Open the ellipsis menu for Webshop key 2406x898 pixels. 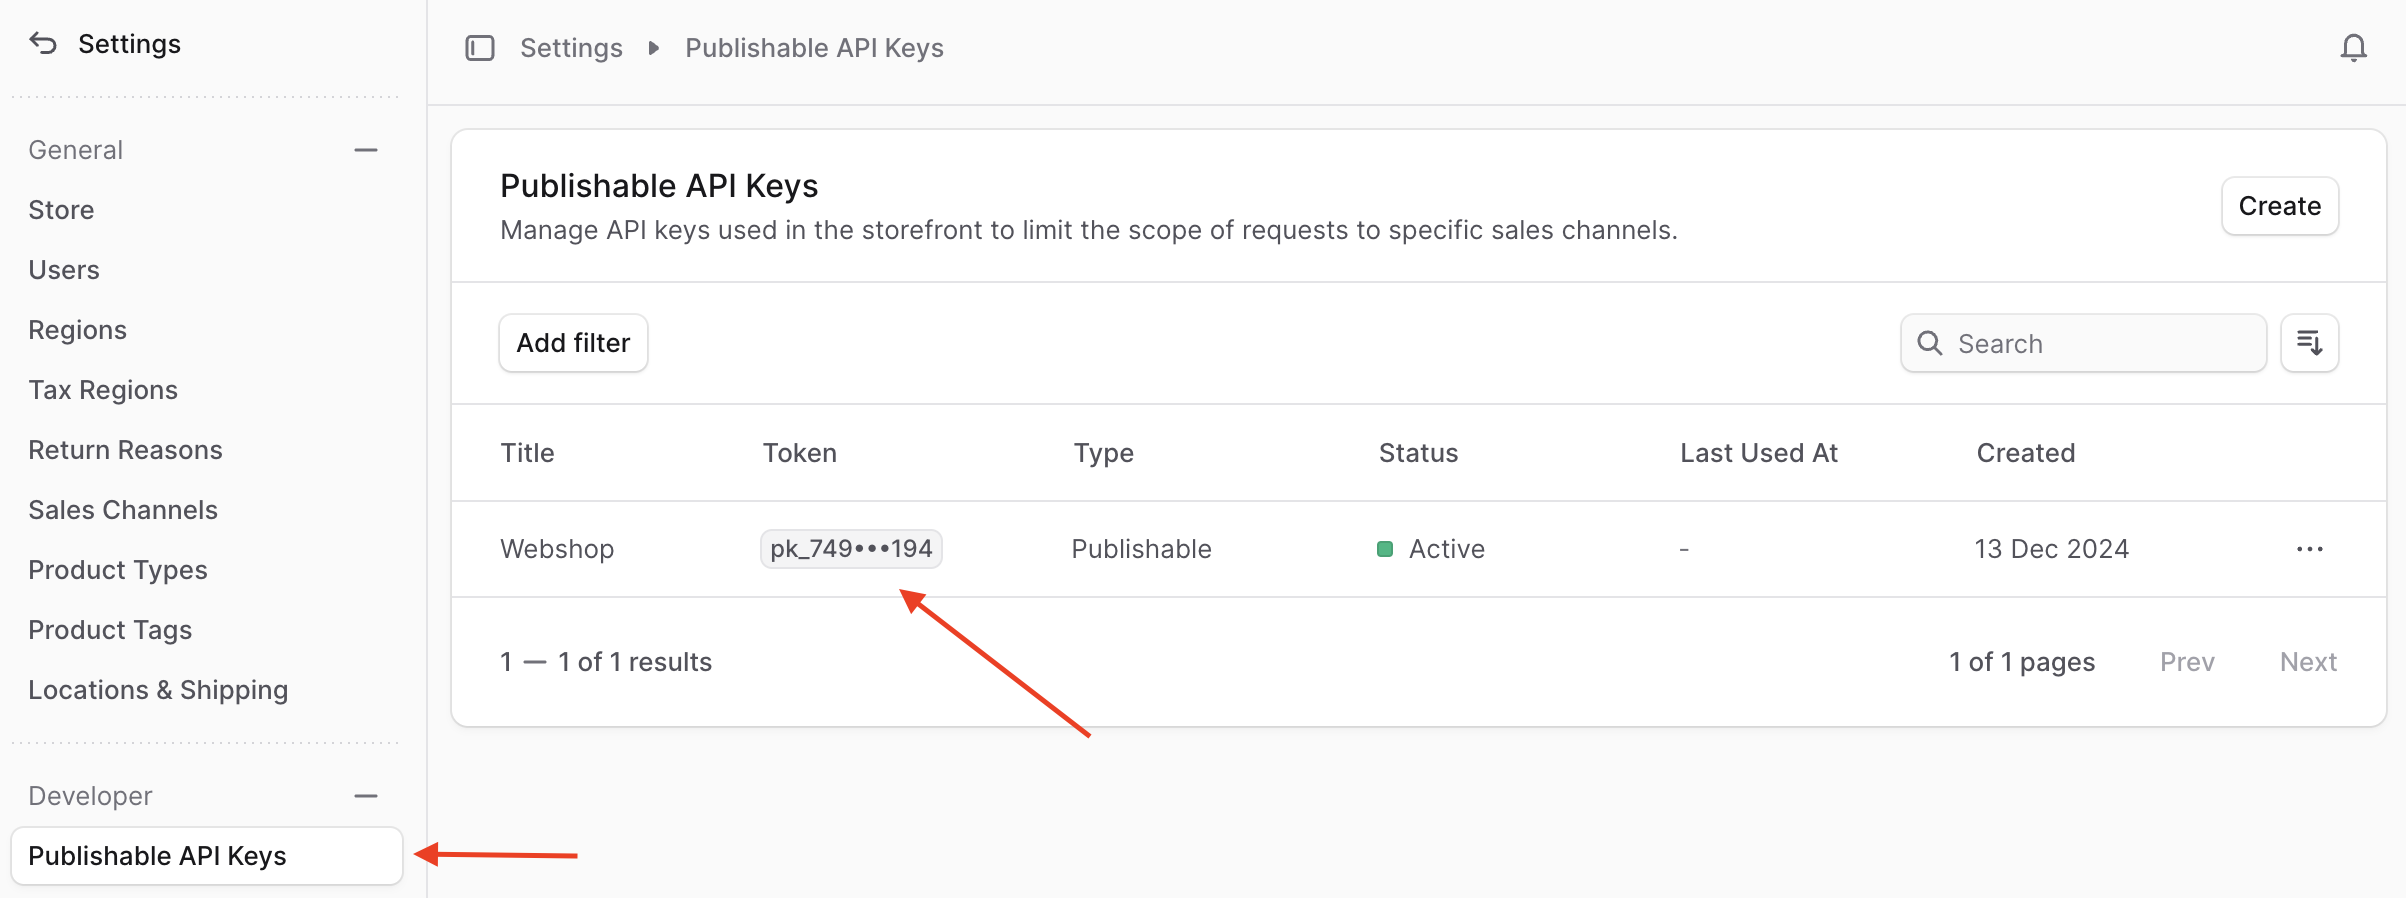[2310, 548]
